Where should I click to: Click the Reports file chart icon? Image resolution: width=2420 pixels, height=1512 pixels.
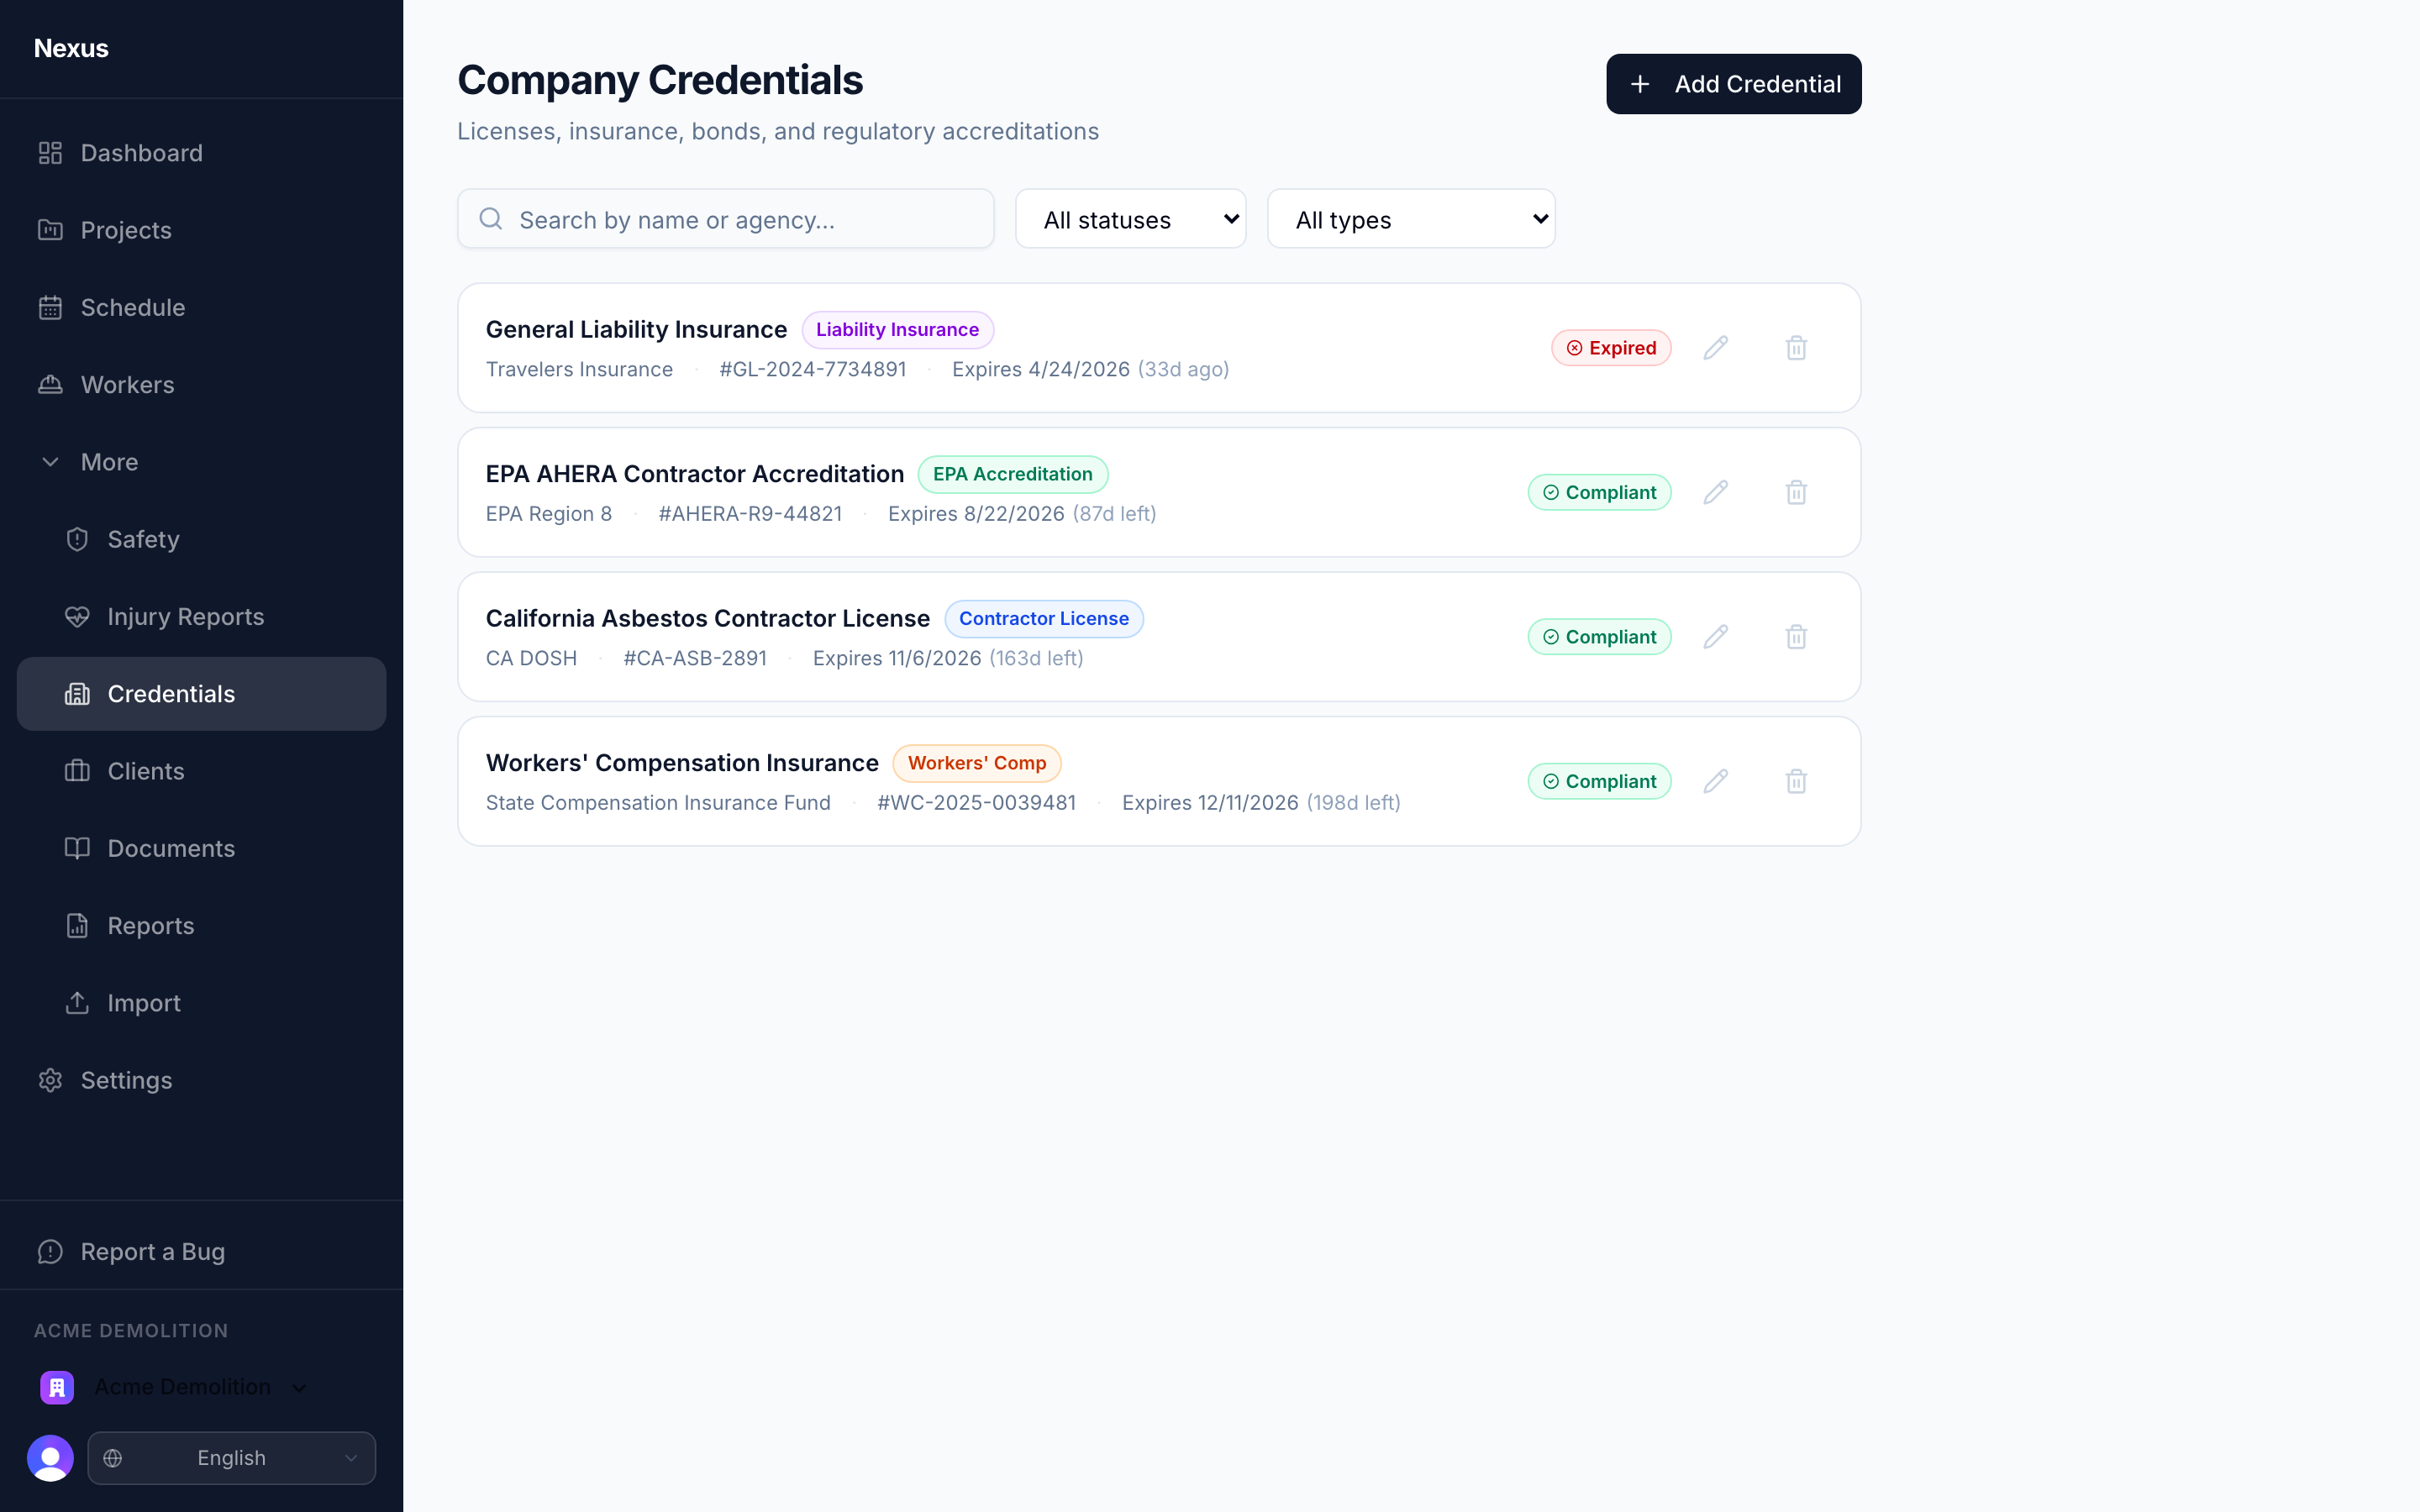tap(77, 926)
